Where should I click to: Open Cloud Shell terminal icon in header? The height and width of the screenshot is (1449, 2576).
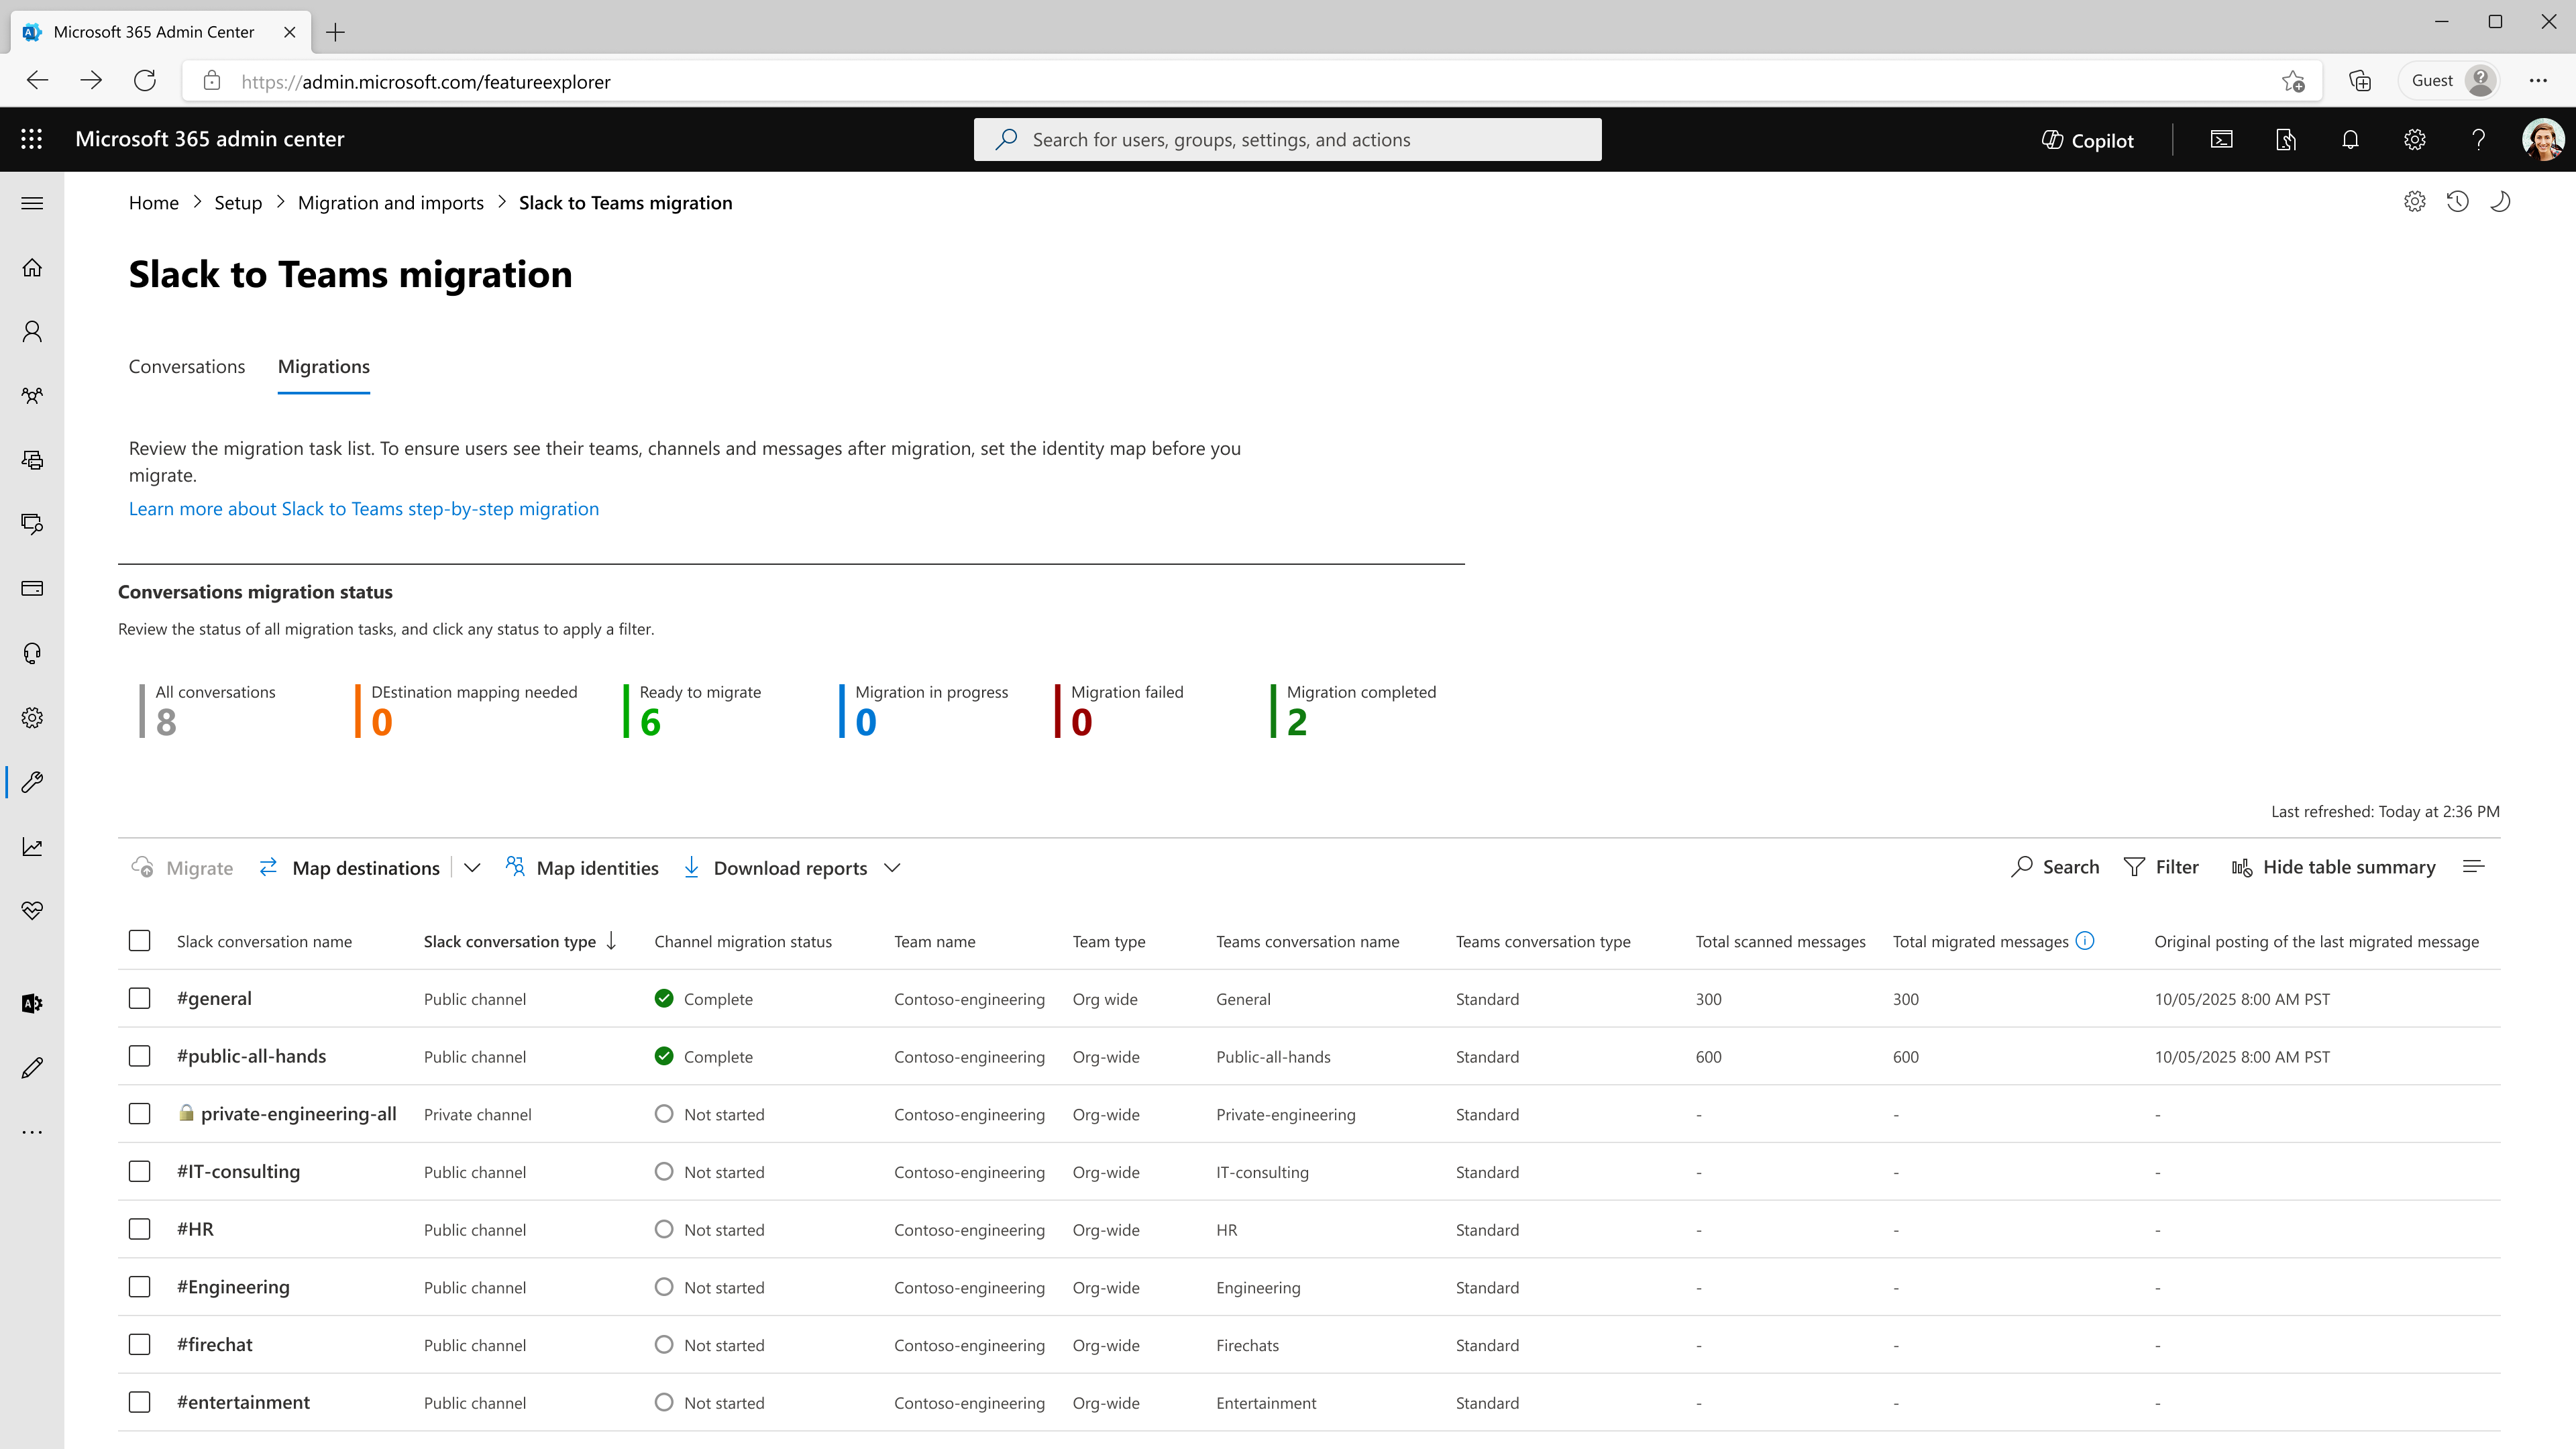[2221, 140]
